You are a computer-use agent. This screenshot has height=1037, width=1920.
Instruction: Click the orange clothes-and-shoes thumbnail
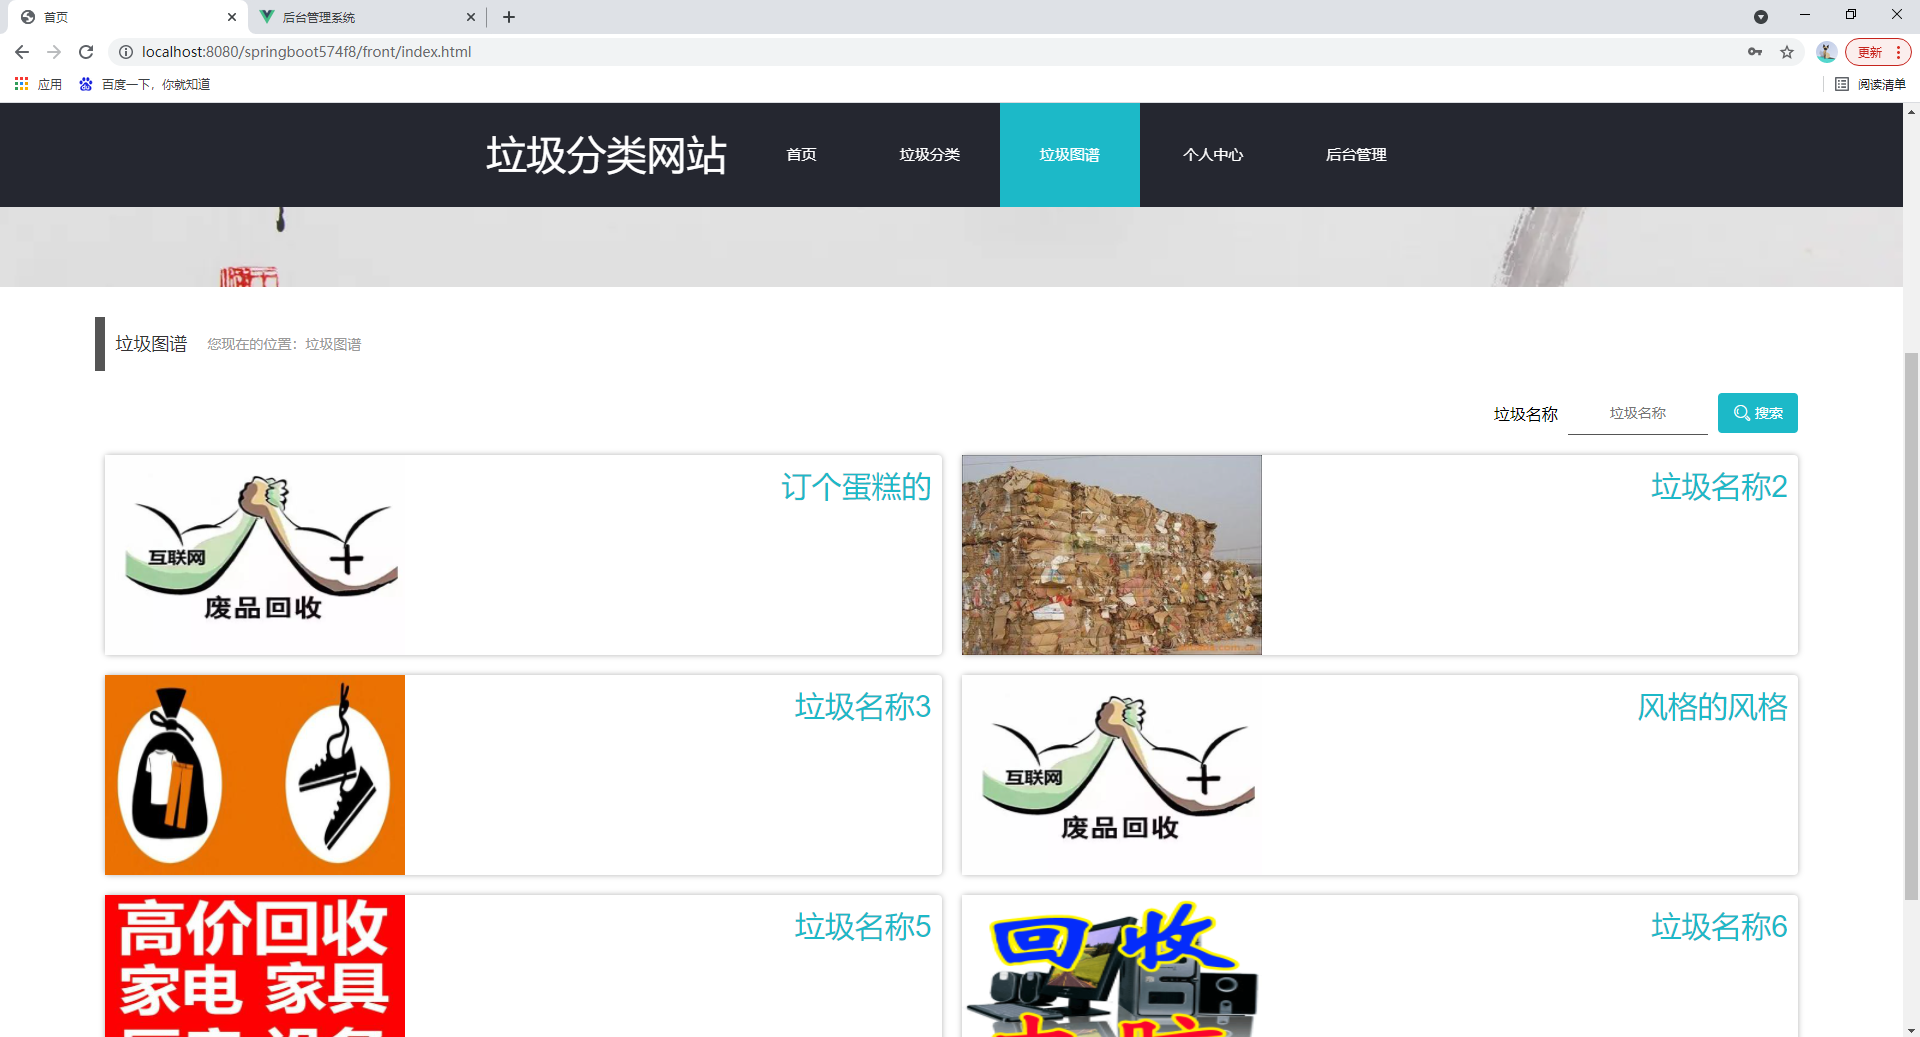pyautogui.click(x=255, y=775)
